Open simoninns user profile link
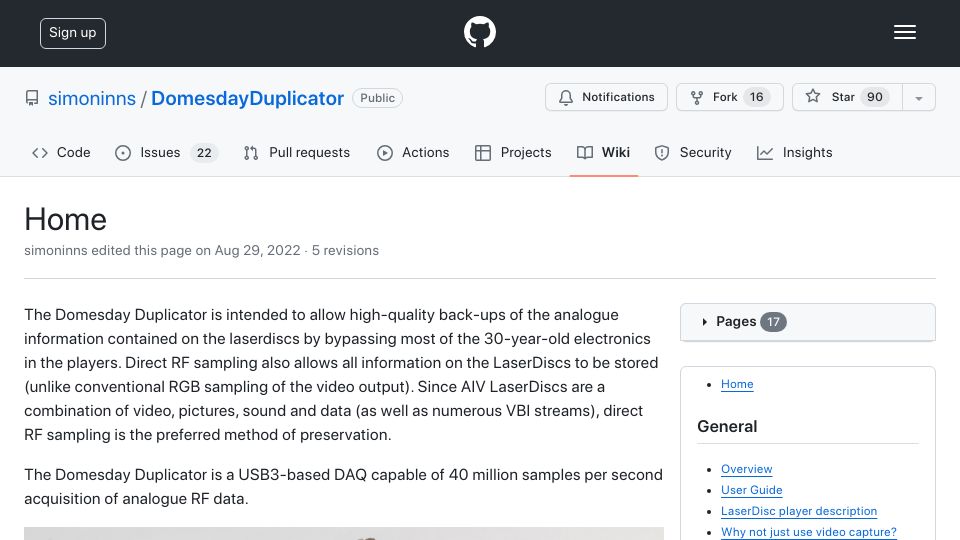 pyautogui.click(x=92, y=98)
